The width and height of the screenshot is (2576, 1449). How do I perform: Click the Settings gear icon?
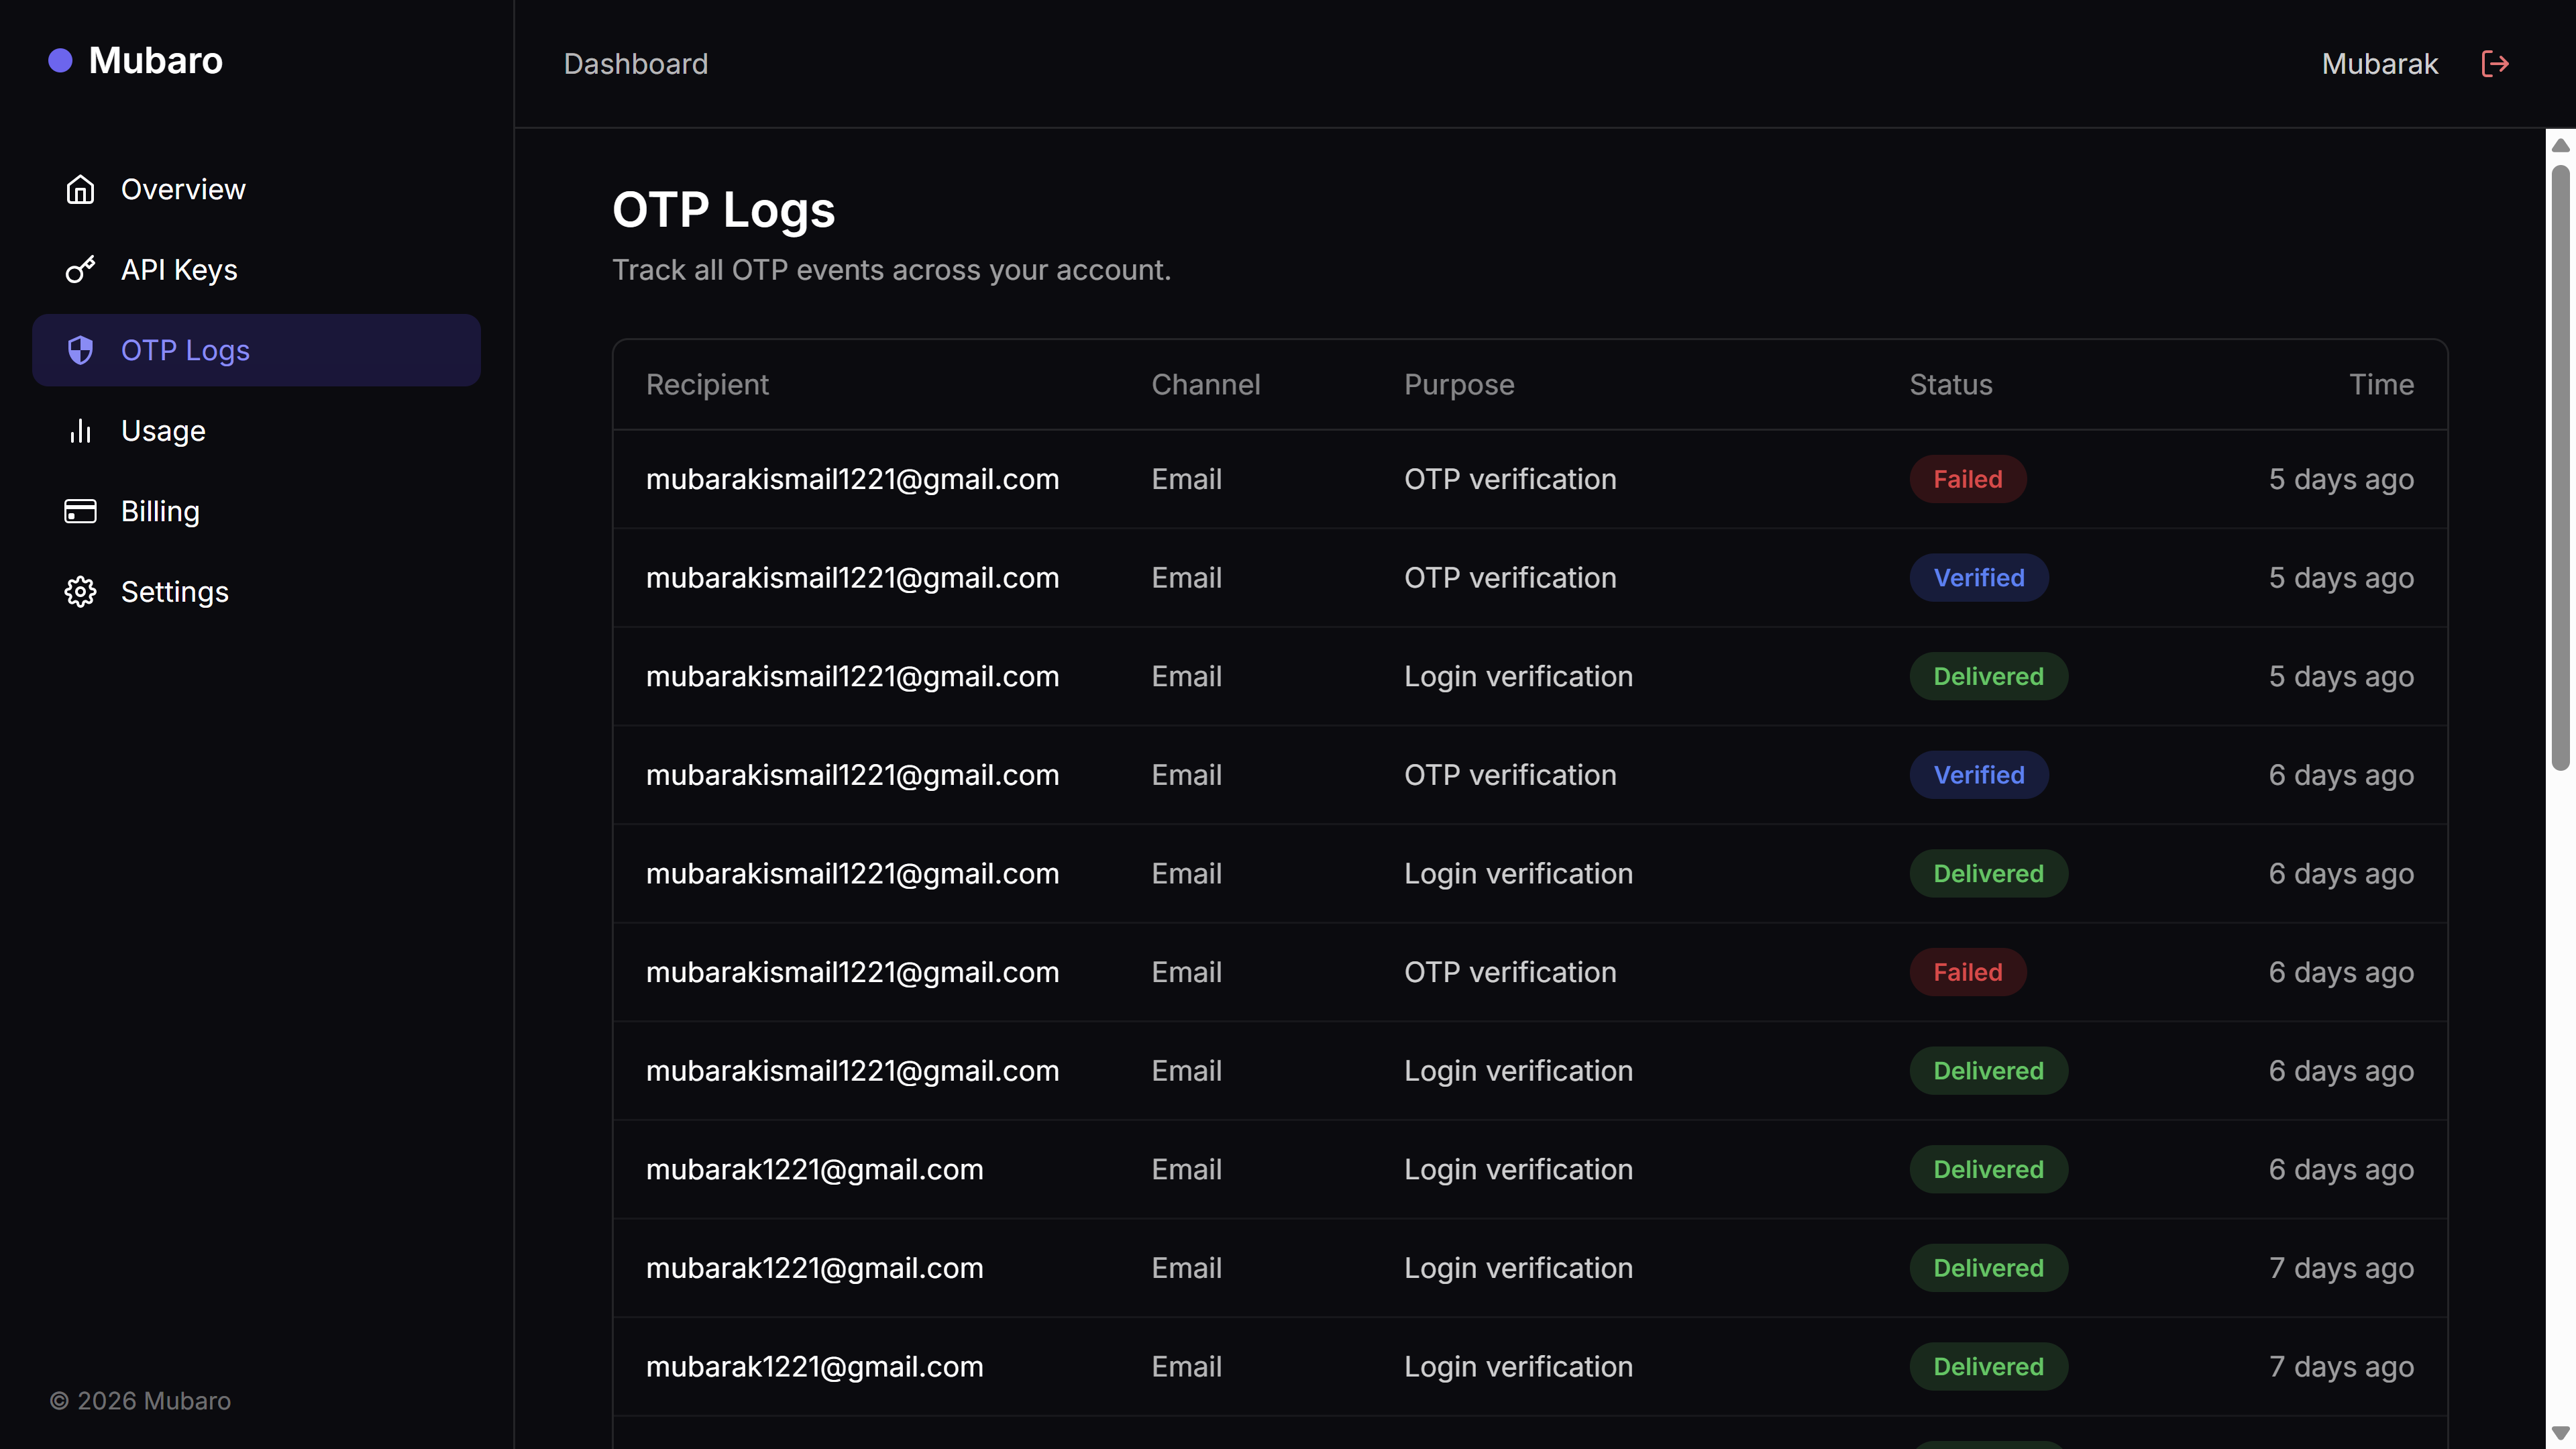point(80,592)
